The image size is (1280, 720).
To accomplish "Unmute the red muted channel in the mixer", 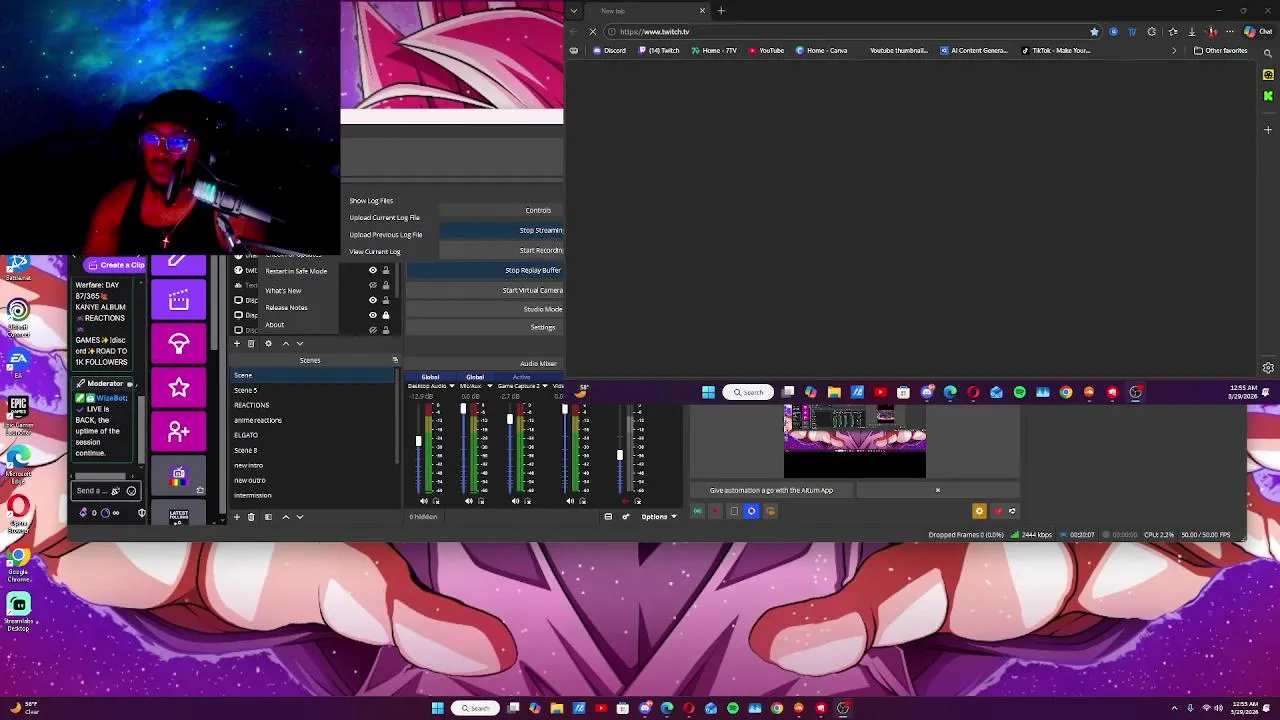I will tap(625, 501).
